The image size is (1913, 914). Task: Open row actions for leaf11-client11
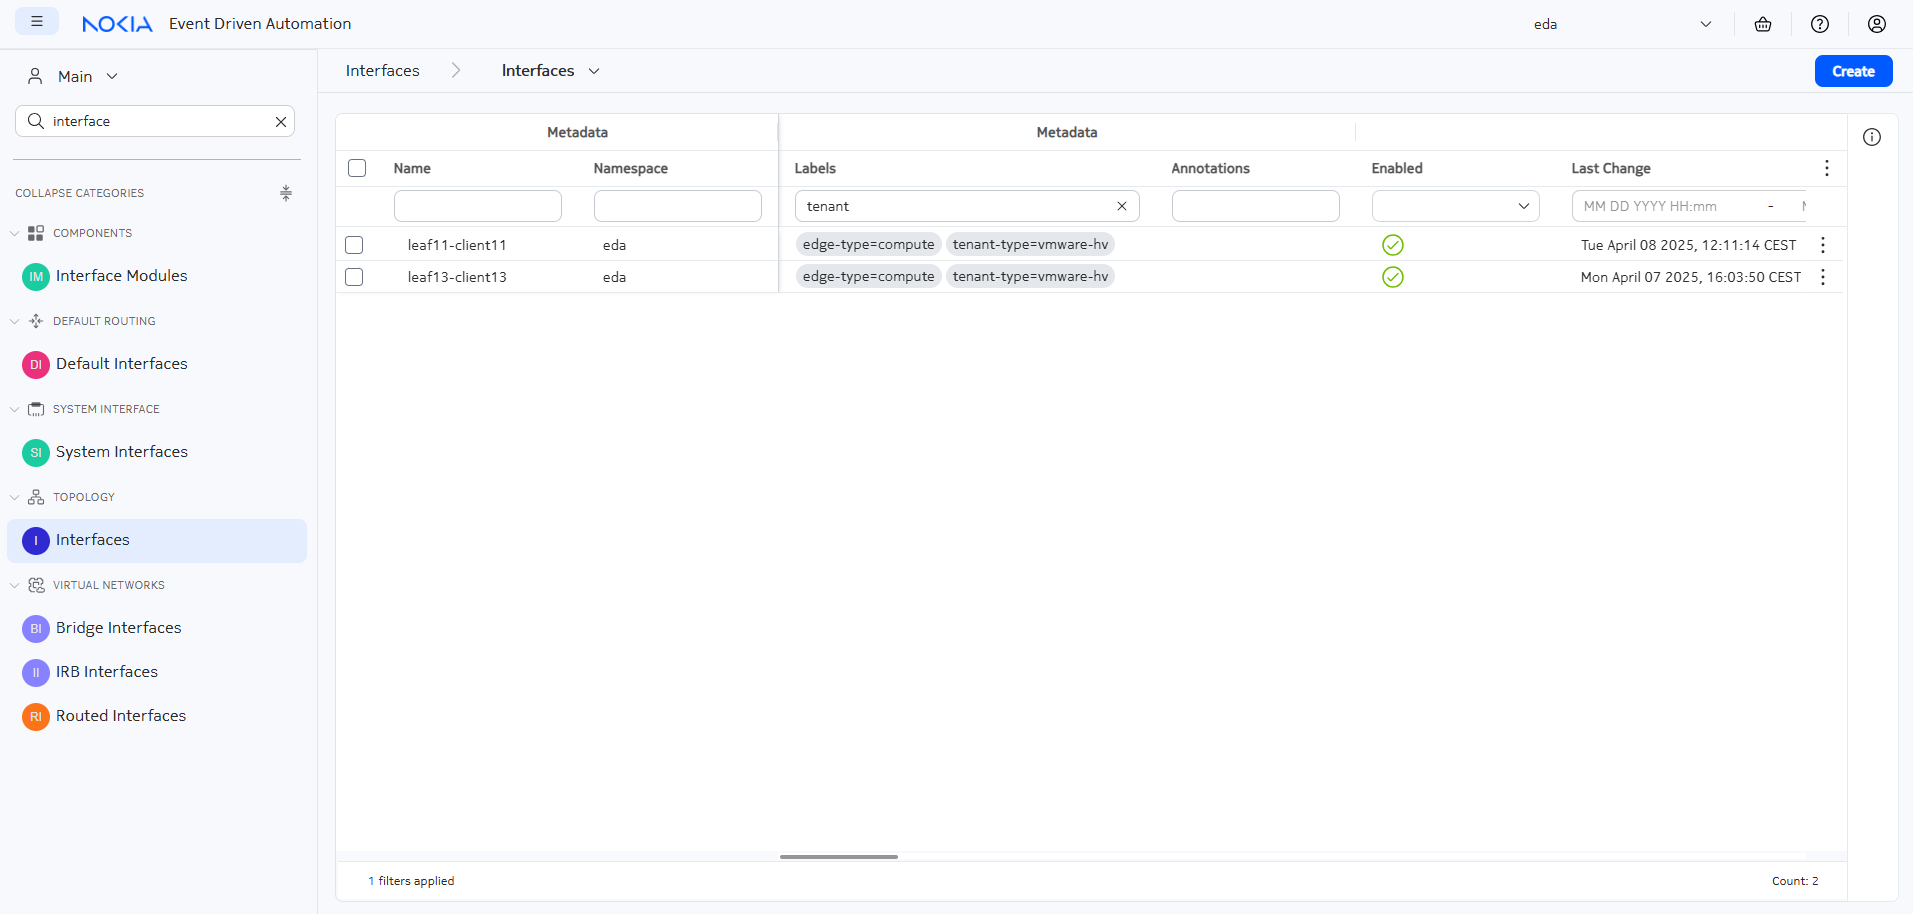click(1823, 245)
